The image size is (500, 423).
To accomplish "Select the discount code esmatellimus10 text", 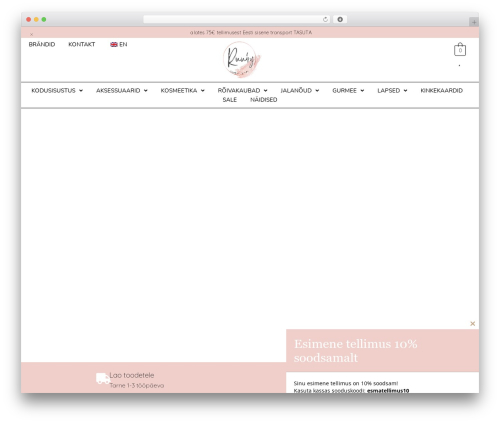I will [388, 391].
